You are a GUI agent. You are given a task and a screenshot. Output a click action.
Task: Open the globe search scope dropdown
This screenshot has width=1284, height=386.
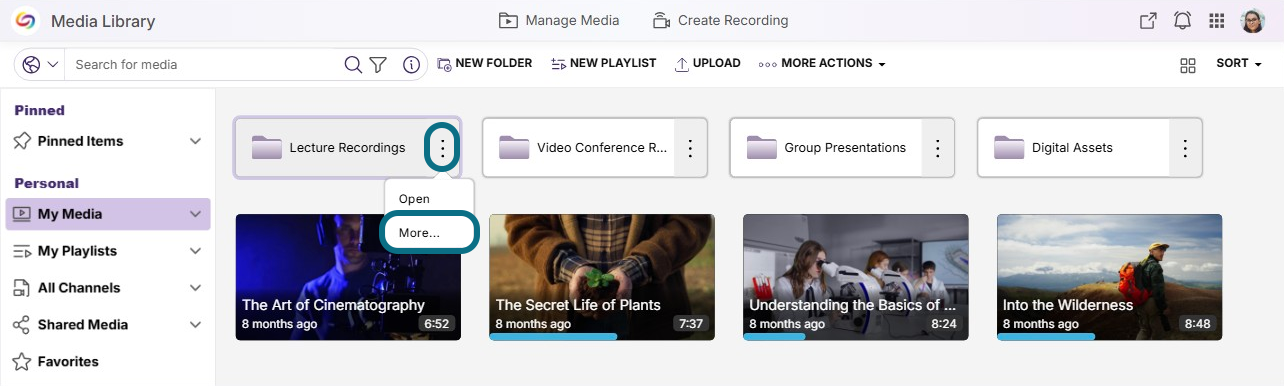[x=40, y=64]
